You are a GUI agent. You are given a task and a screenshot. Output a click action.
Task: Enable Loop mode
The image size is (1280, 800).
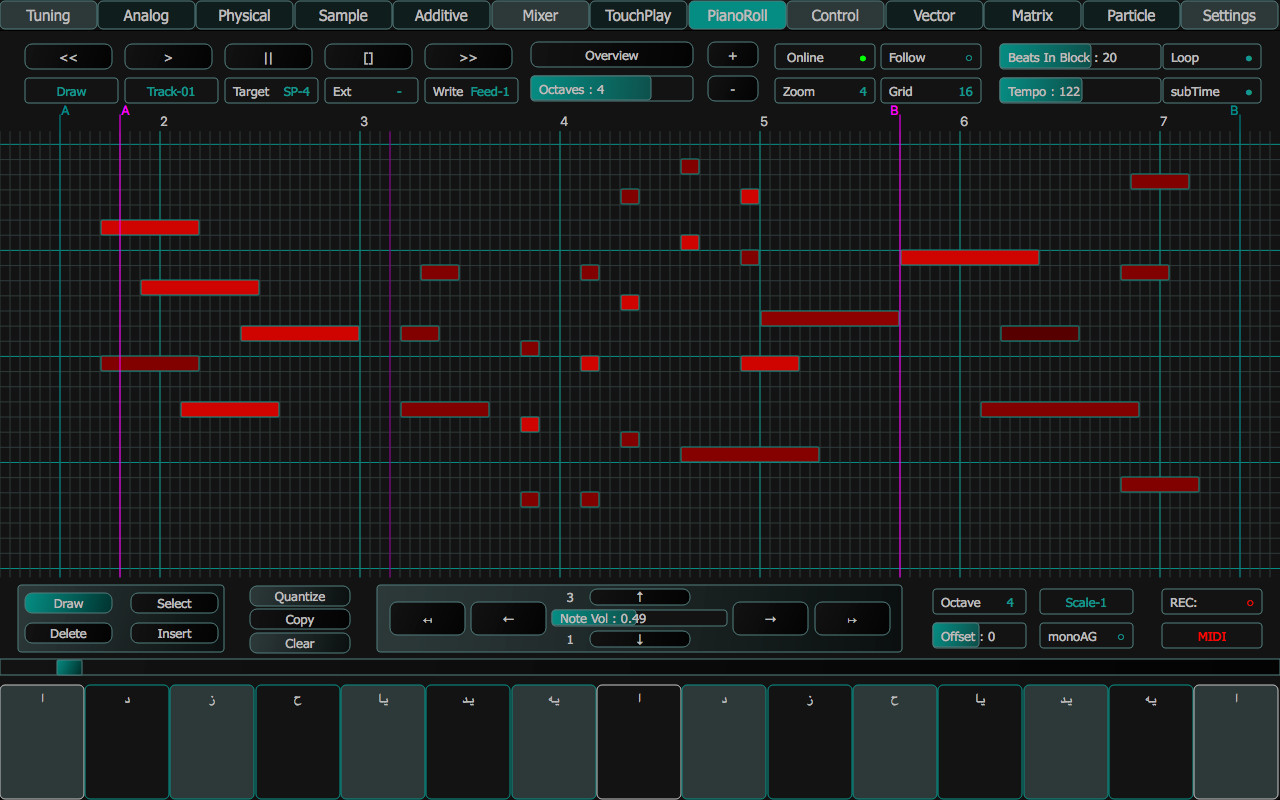coord(1211,57)
